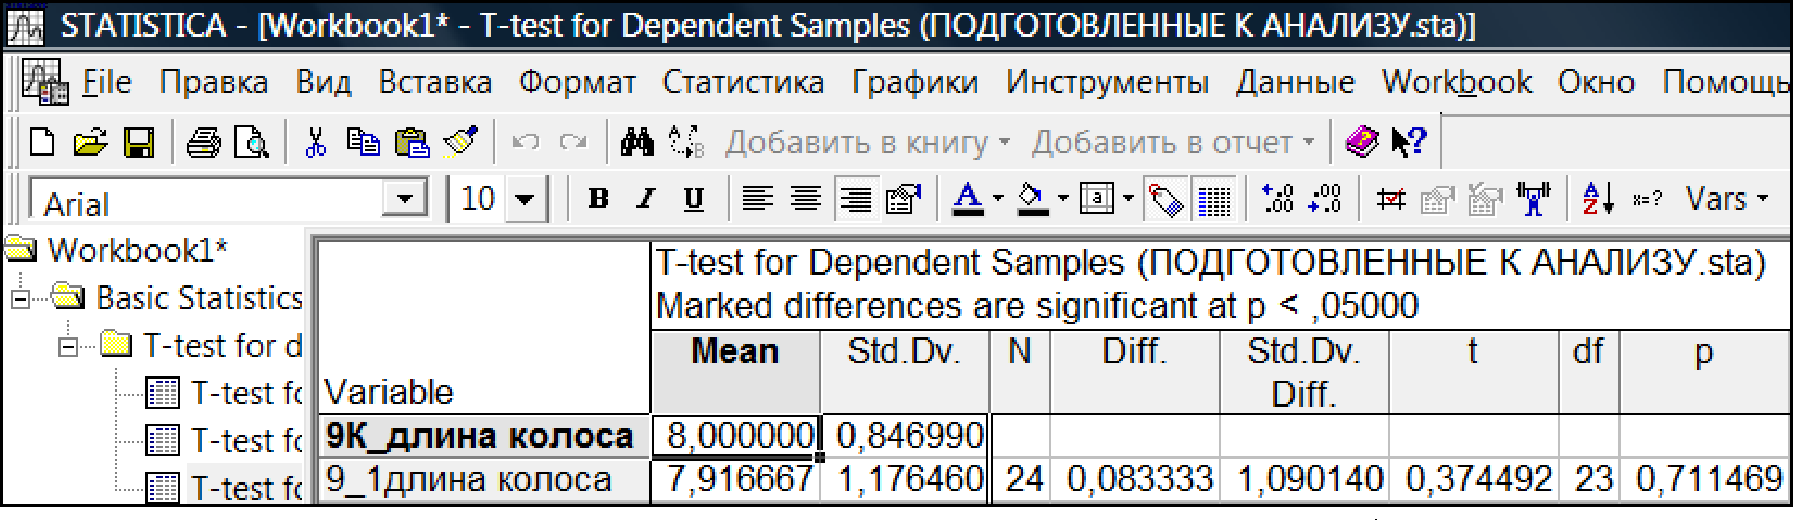Screen dimensions: 1793x520
Task: Toggle bold formatting
Action: (598, 199)
